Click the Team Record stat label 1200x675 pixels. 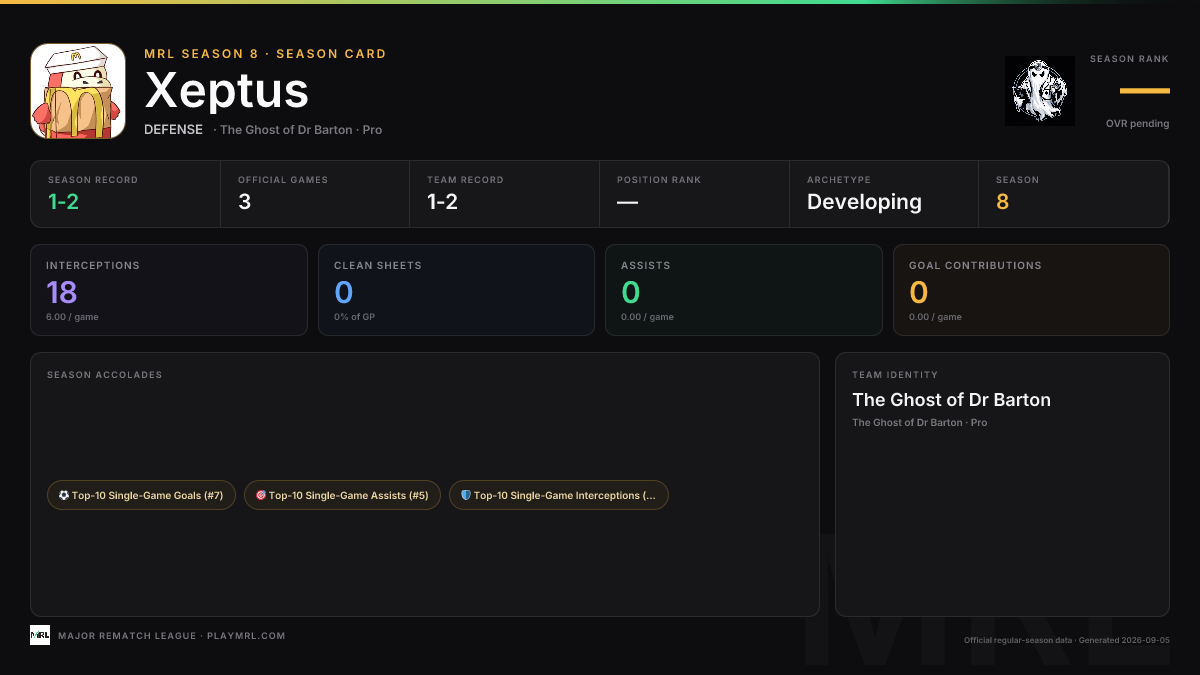pos(465,180)
